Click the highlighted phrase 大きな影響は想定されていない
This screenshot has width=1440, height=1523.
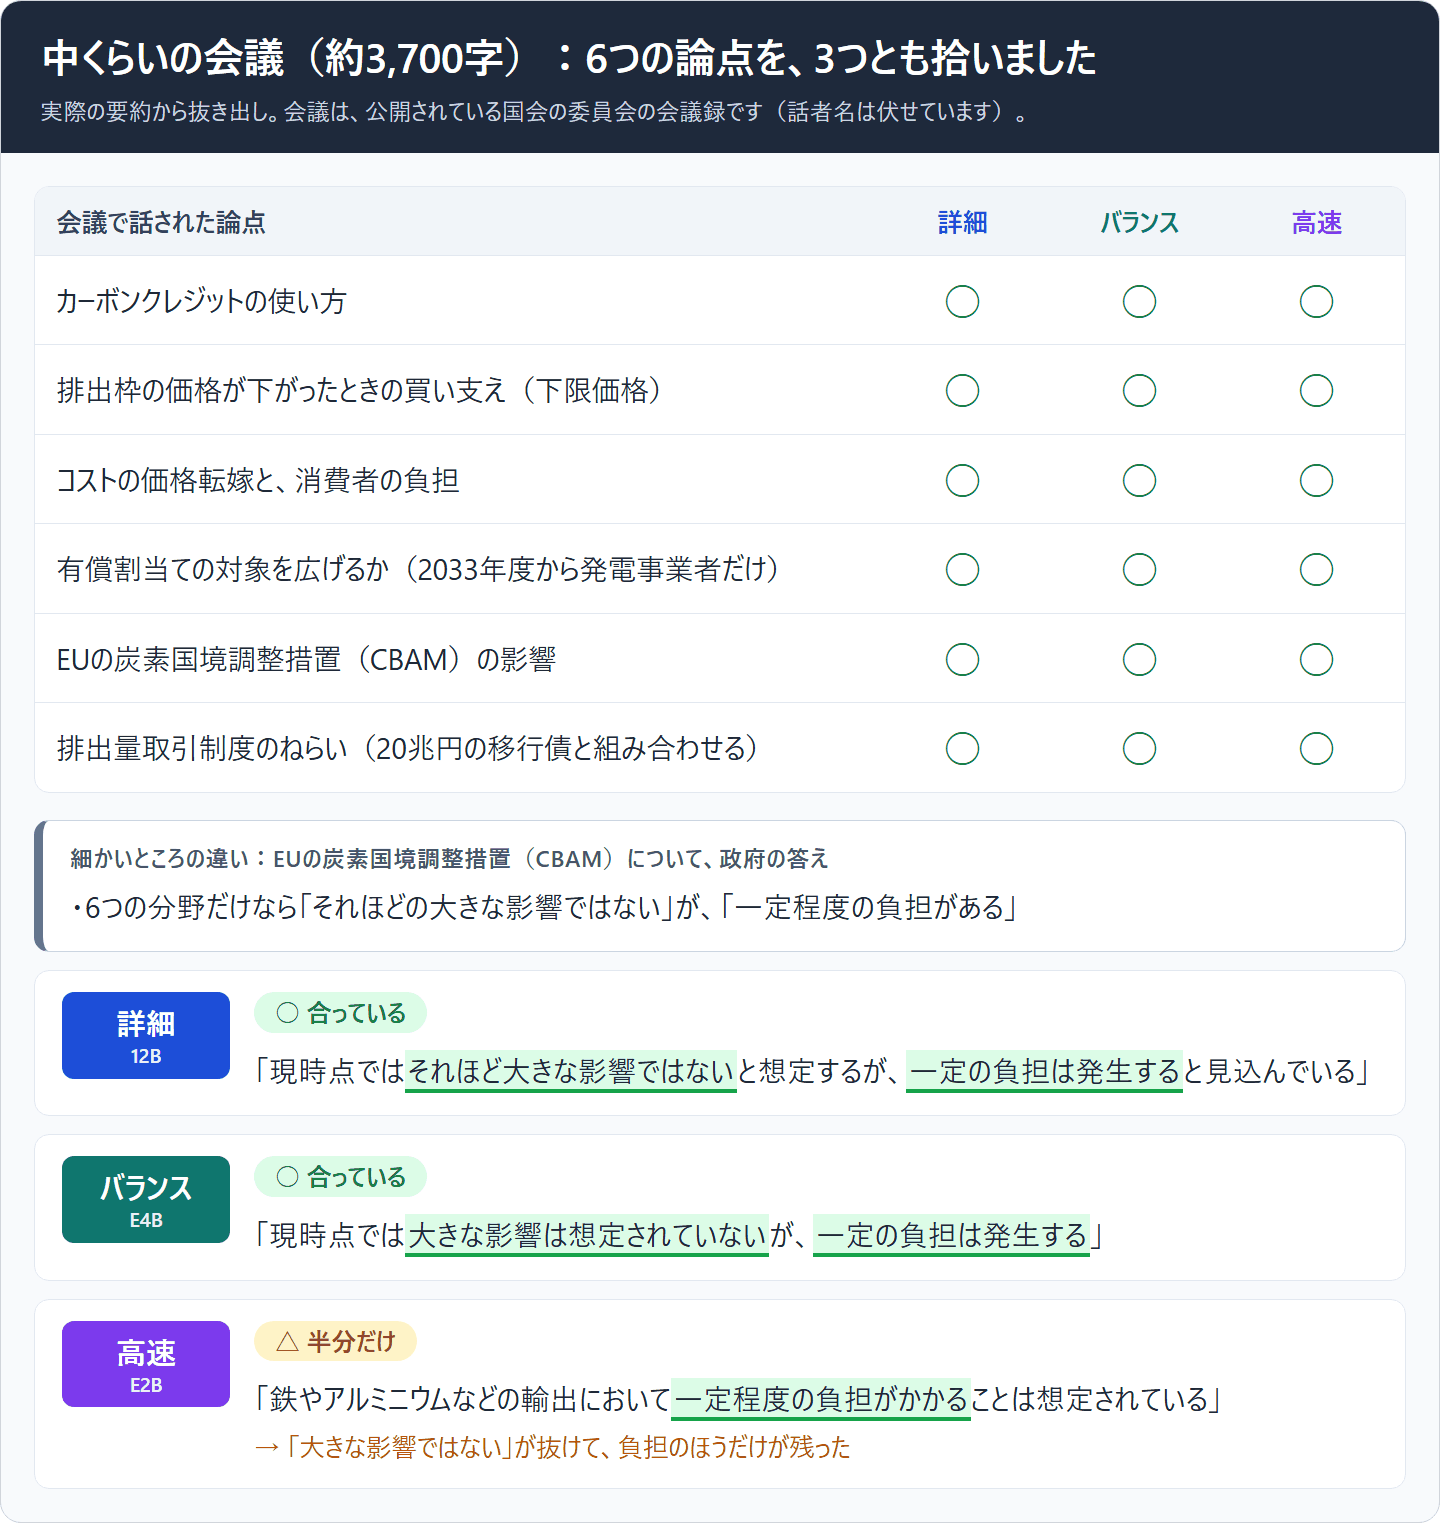click(587, 1235)
